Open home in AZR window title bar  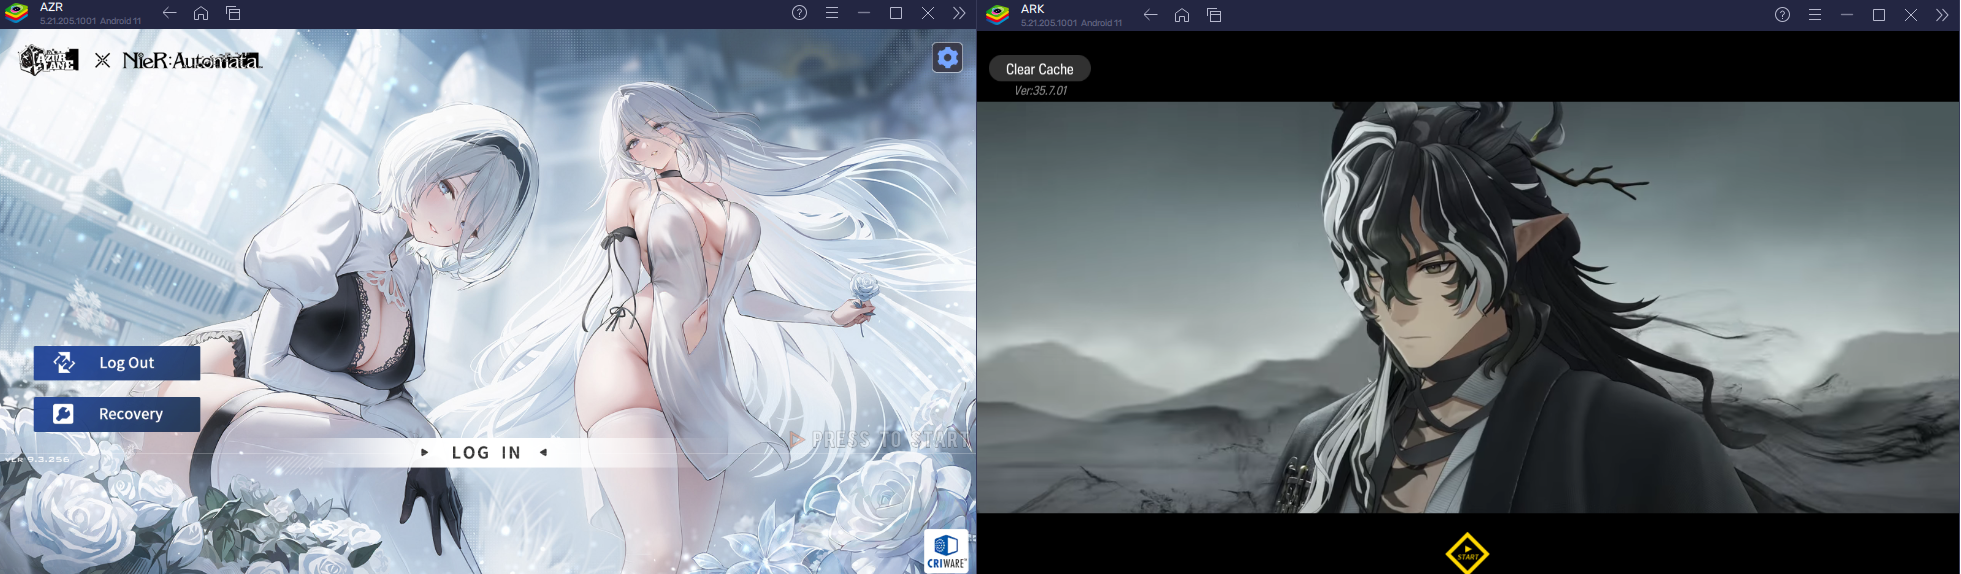[x=201, y=13]
